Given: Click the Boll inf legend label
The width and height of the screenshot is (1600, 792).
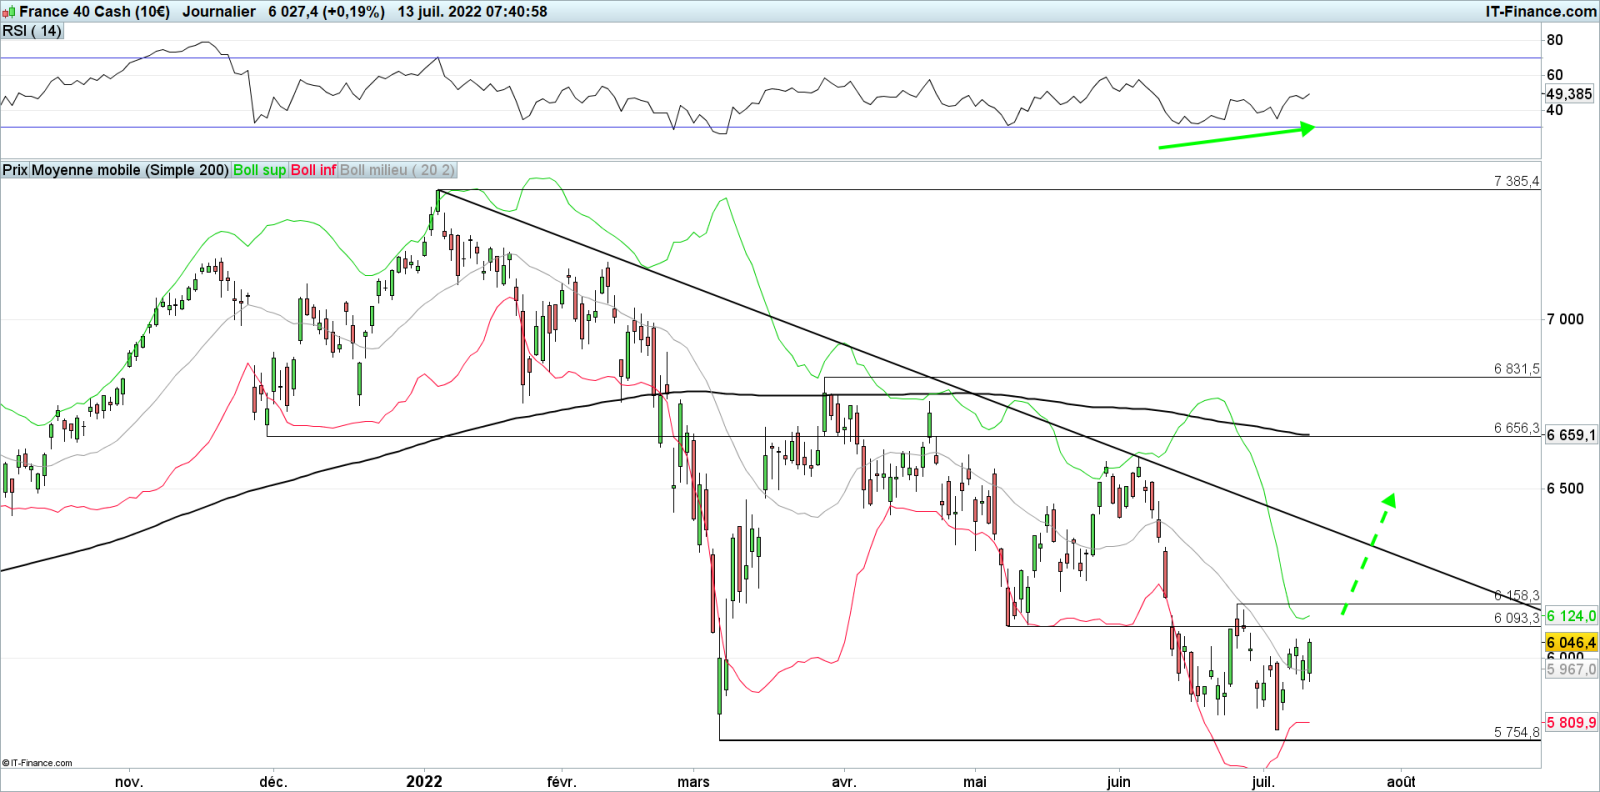Looking at the screenshot, I should [313, 170].
